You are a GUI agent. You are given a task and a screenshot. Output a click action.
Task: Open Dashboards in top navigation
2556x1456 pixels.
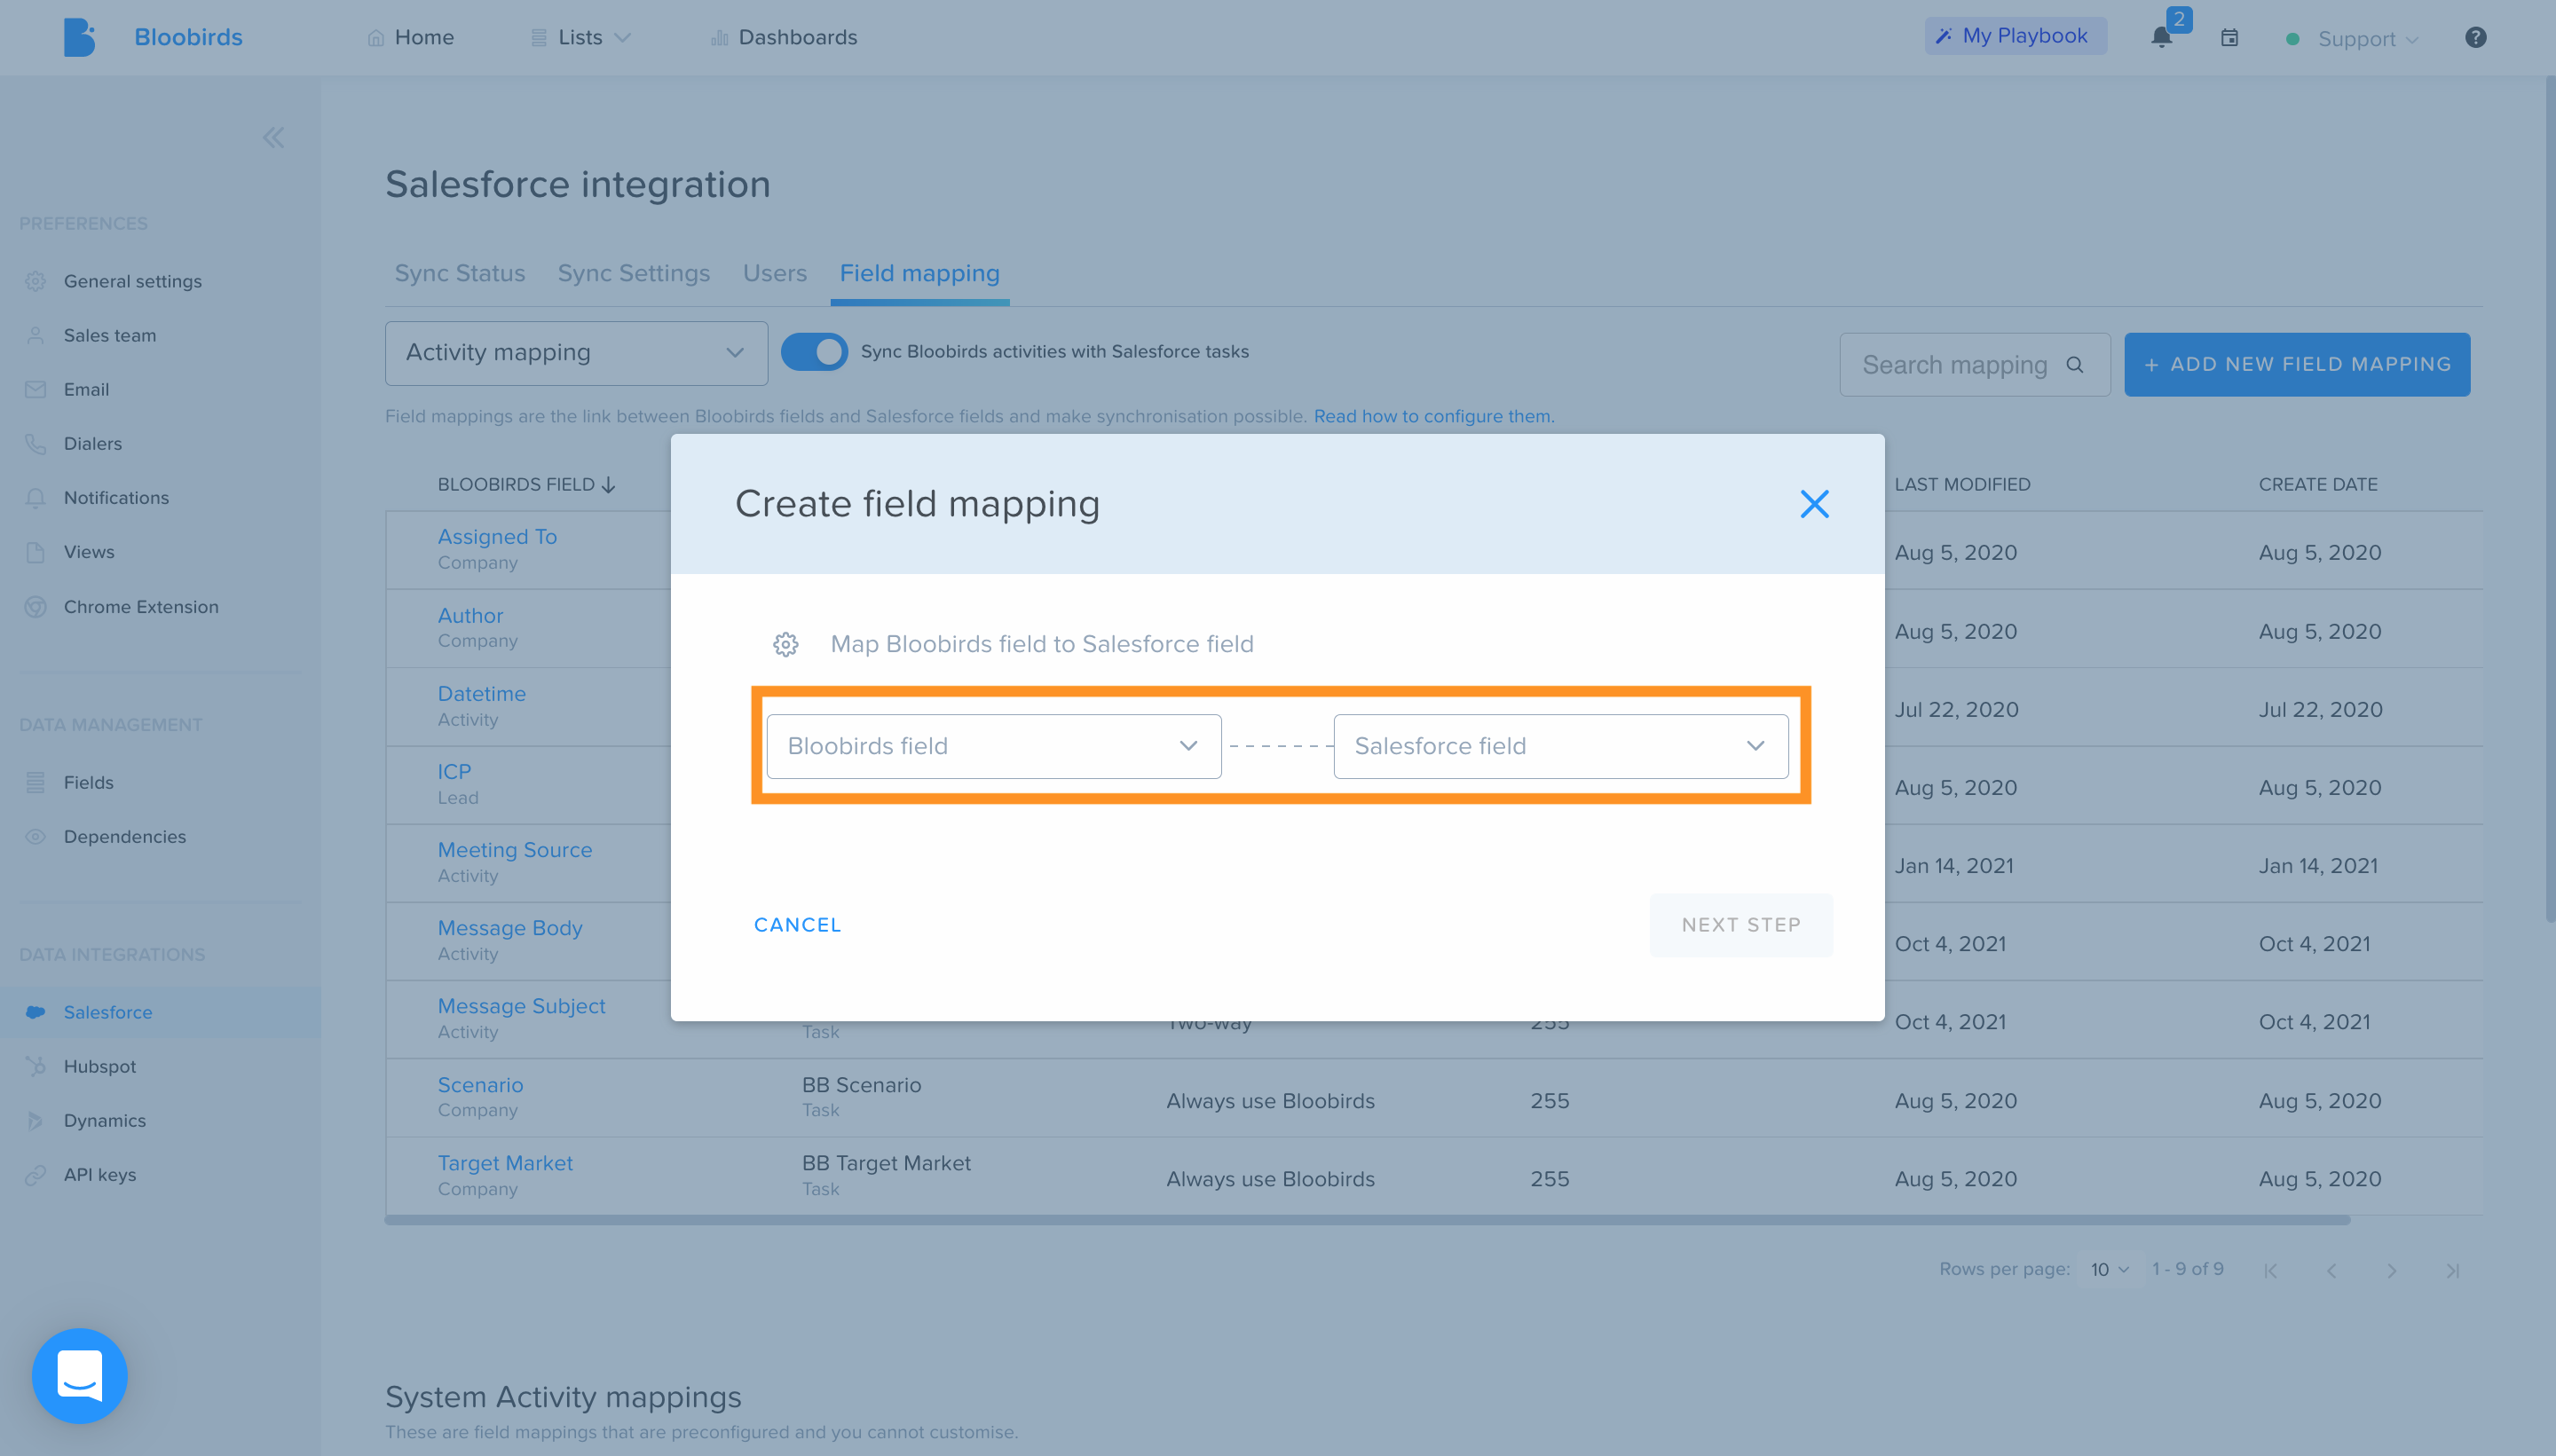(784, 38)
